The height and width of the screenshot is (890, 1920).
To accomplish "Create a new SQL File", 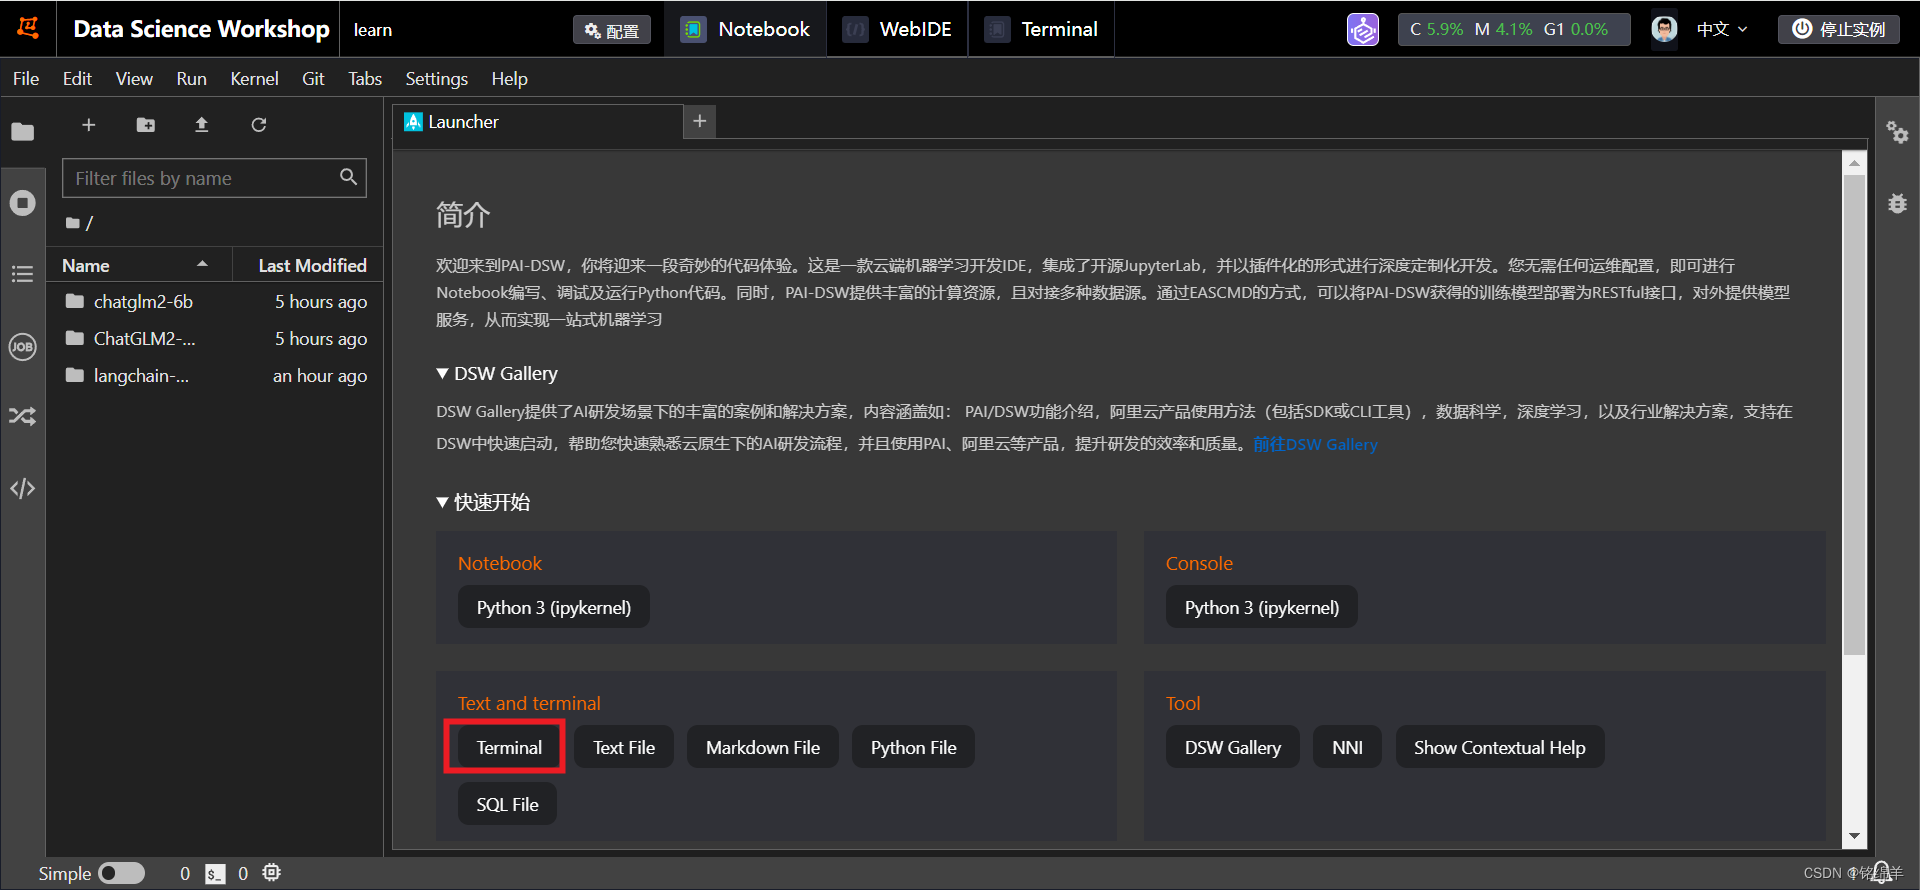I will click(x=507, y=804).
